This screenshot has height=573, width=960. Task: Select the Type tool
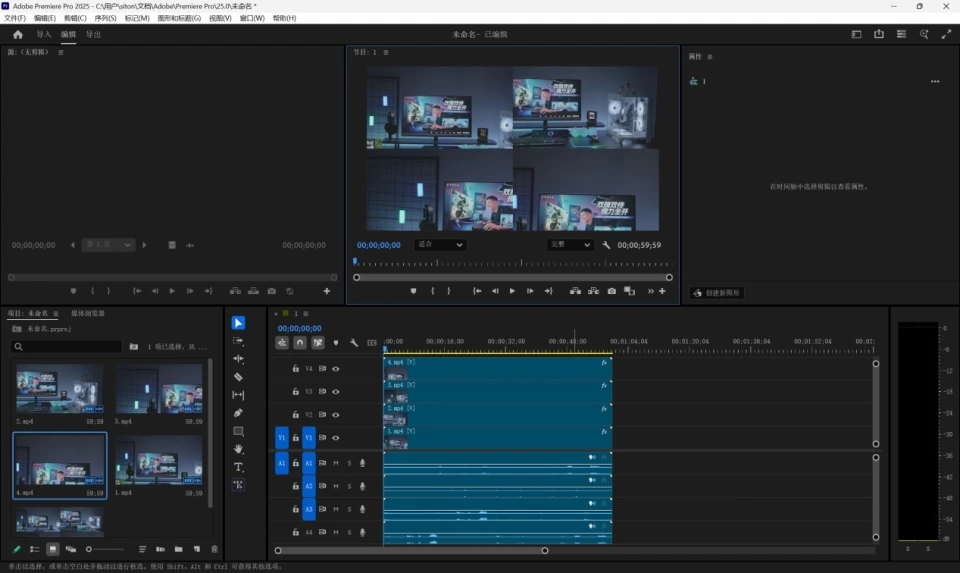click(x=238, y=467)
